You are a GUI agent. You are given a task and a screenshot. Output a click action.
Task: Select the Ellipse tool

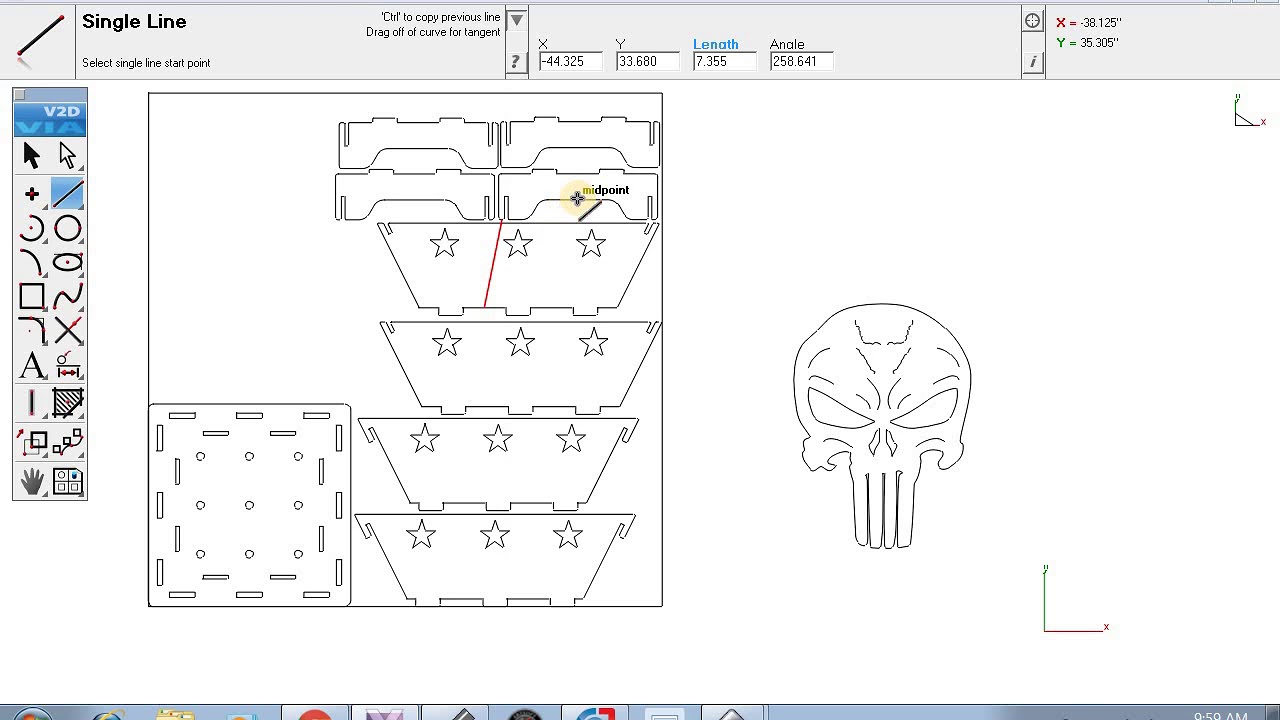click(x=67, y=262)
